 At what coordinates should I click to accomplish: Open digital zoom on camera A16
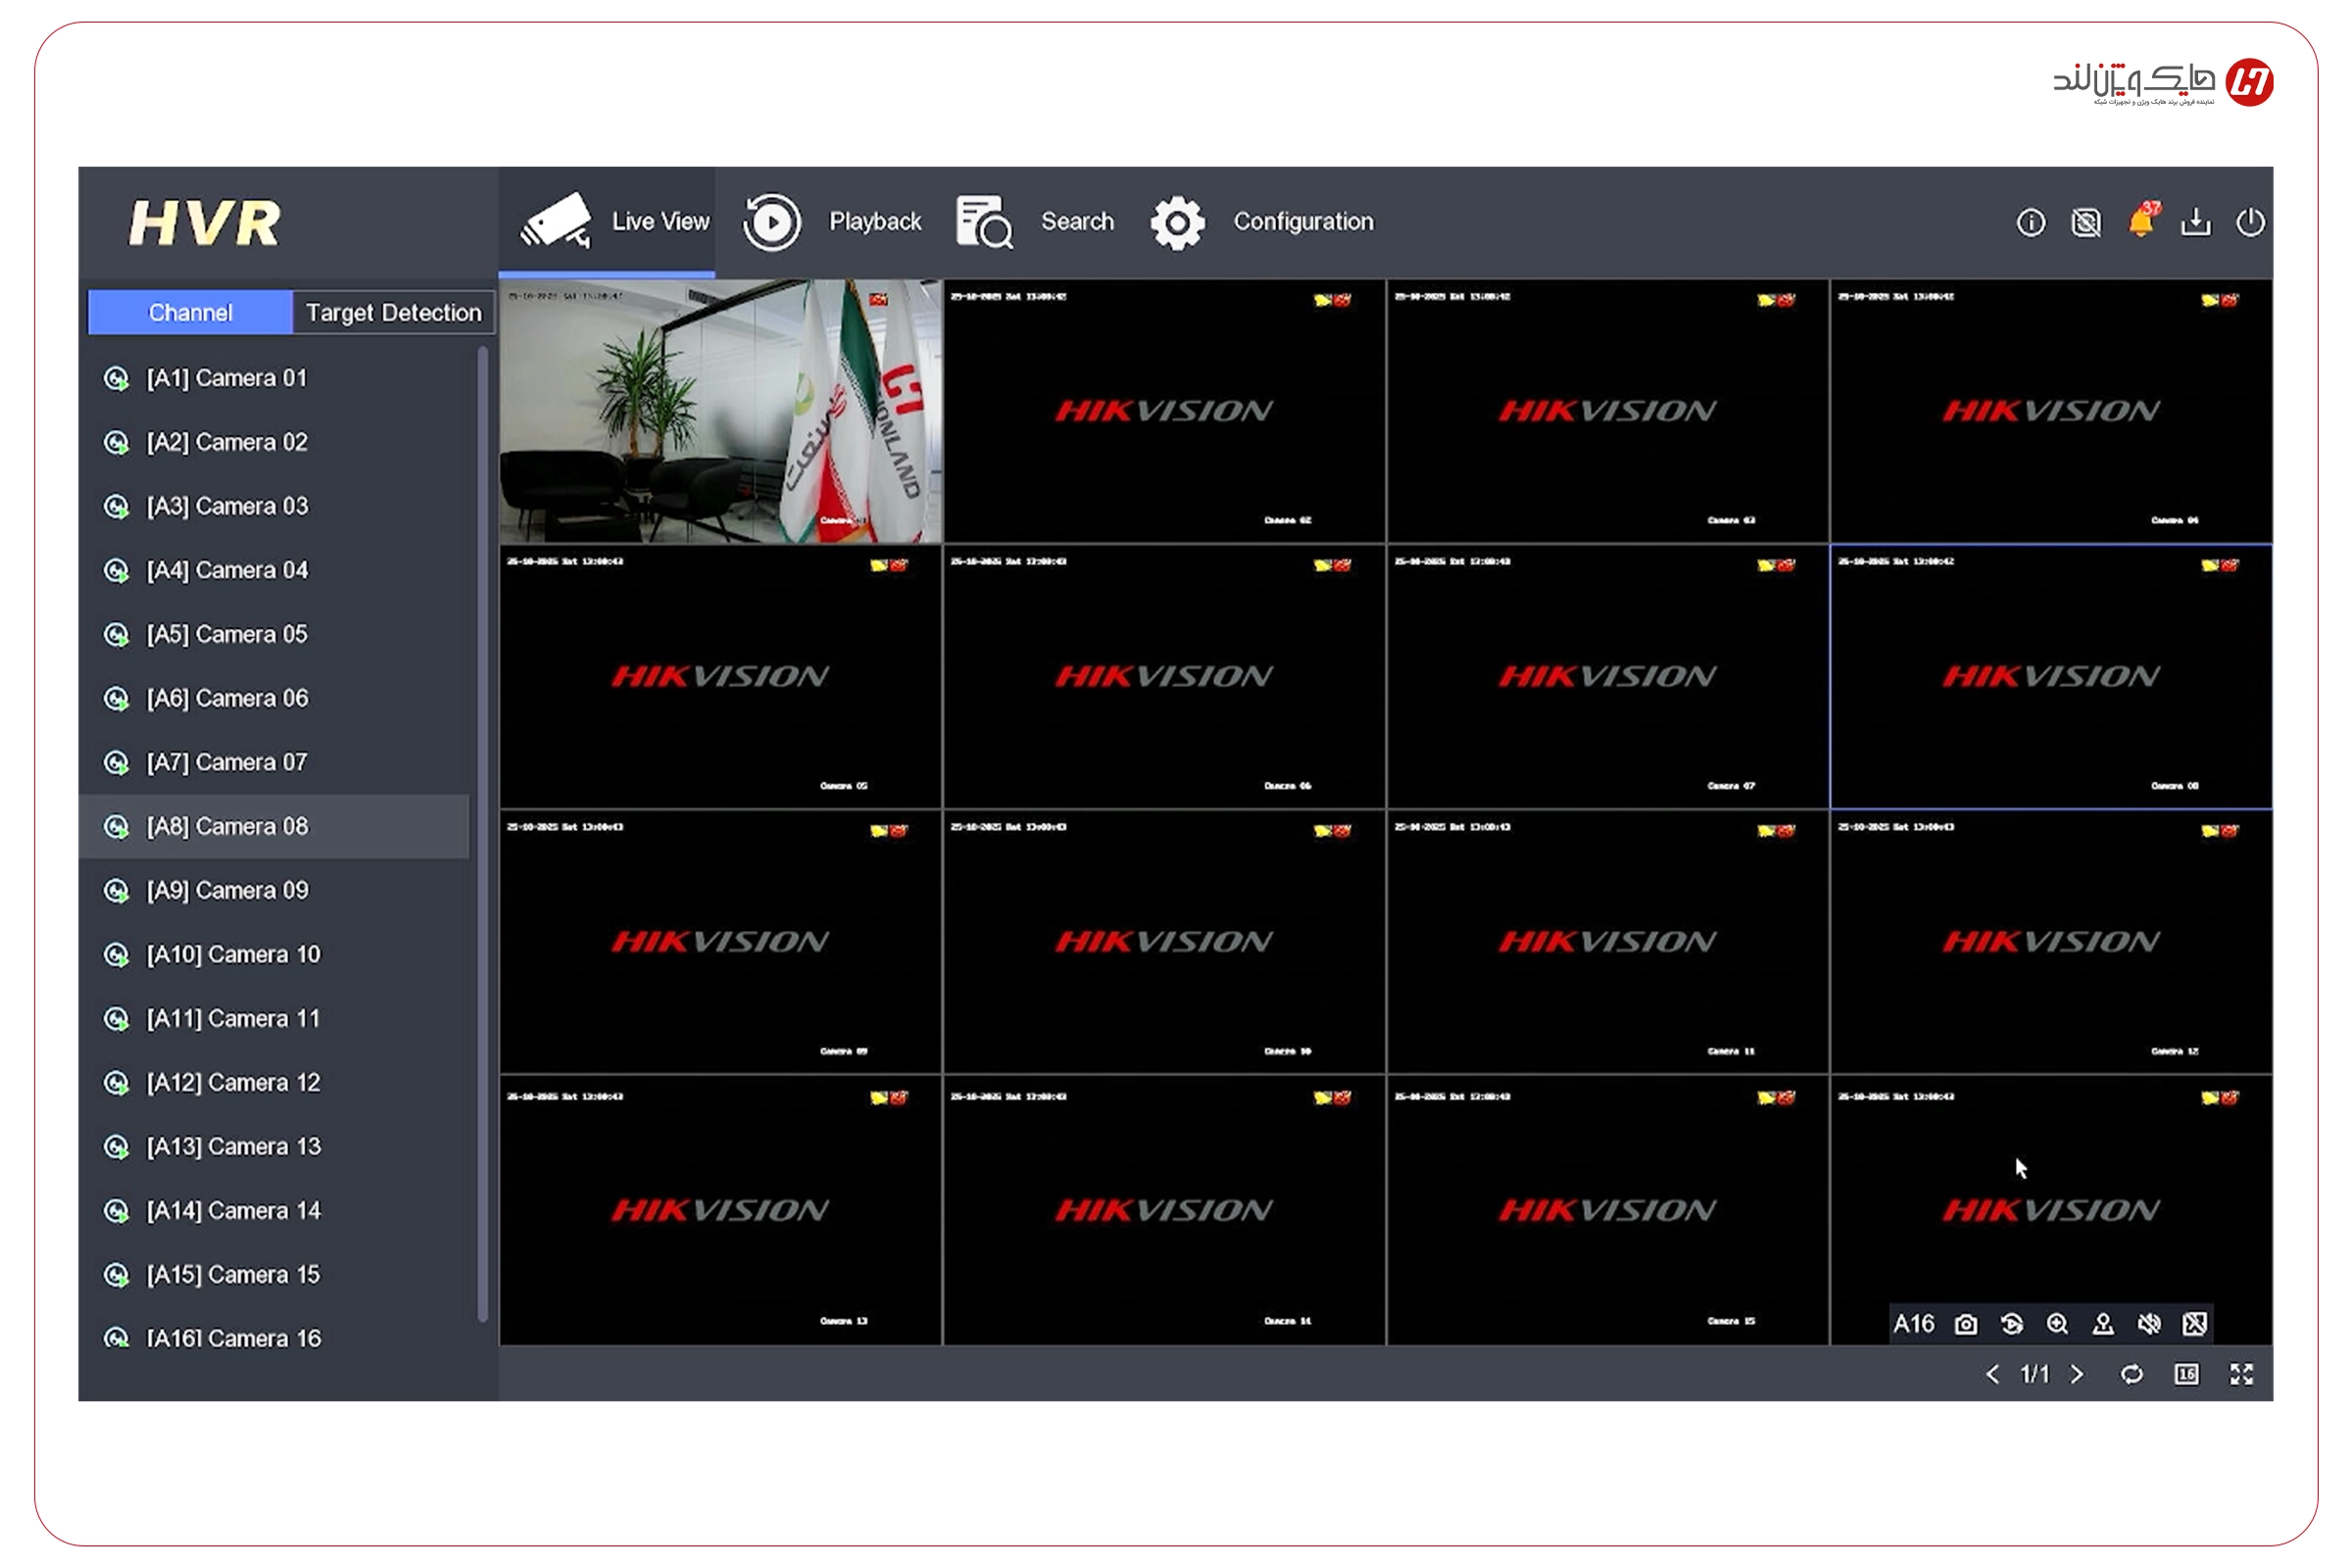2057,1325
